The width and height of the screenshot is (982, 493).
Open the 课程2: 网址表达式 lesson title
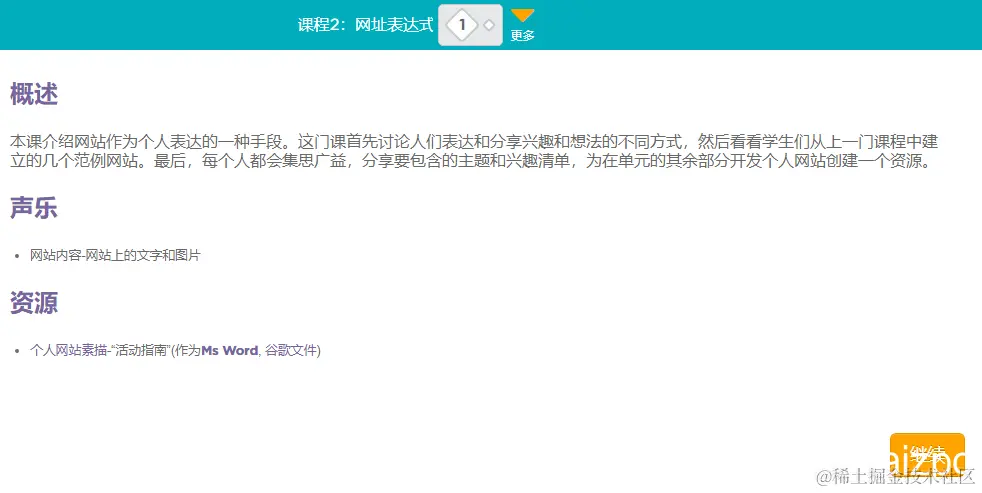pos(365,25)
